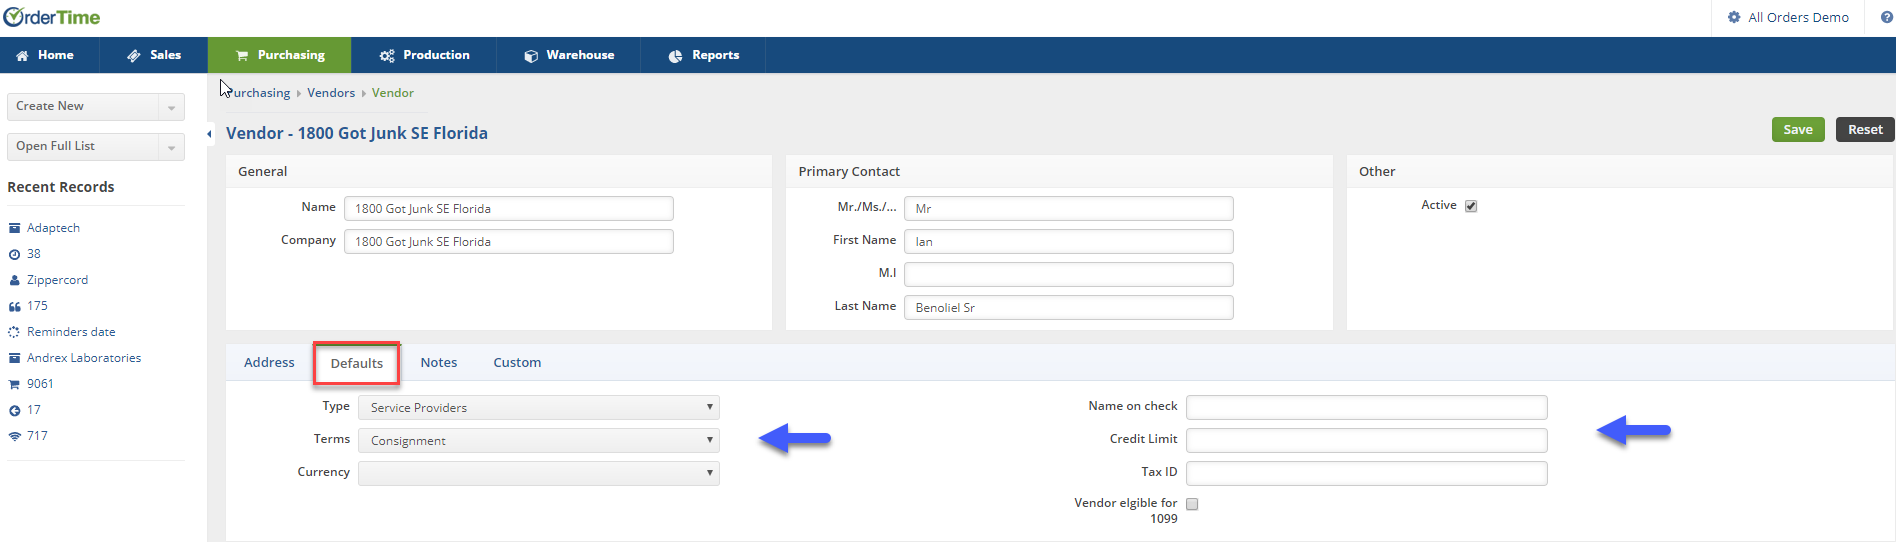Click into the Company field

point(509,241)
